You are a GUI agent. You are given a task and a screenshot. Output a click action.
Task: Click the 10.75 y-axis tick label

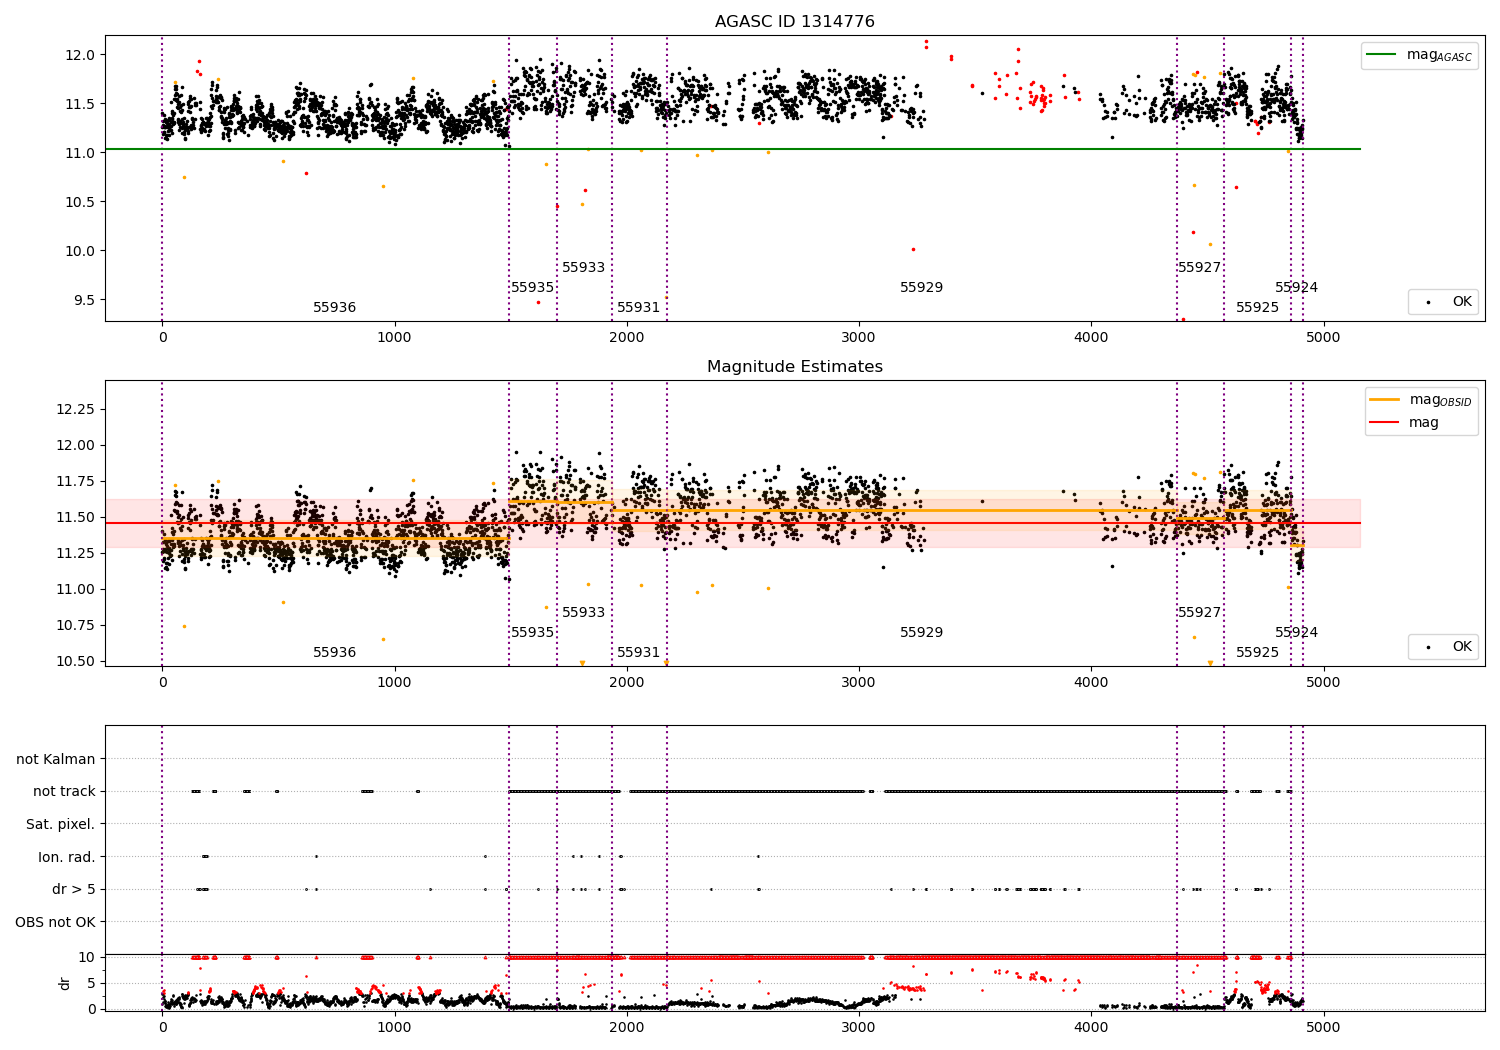[76, 625]
